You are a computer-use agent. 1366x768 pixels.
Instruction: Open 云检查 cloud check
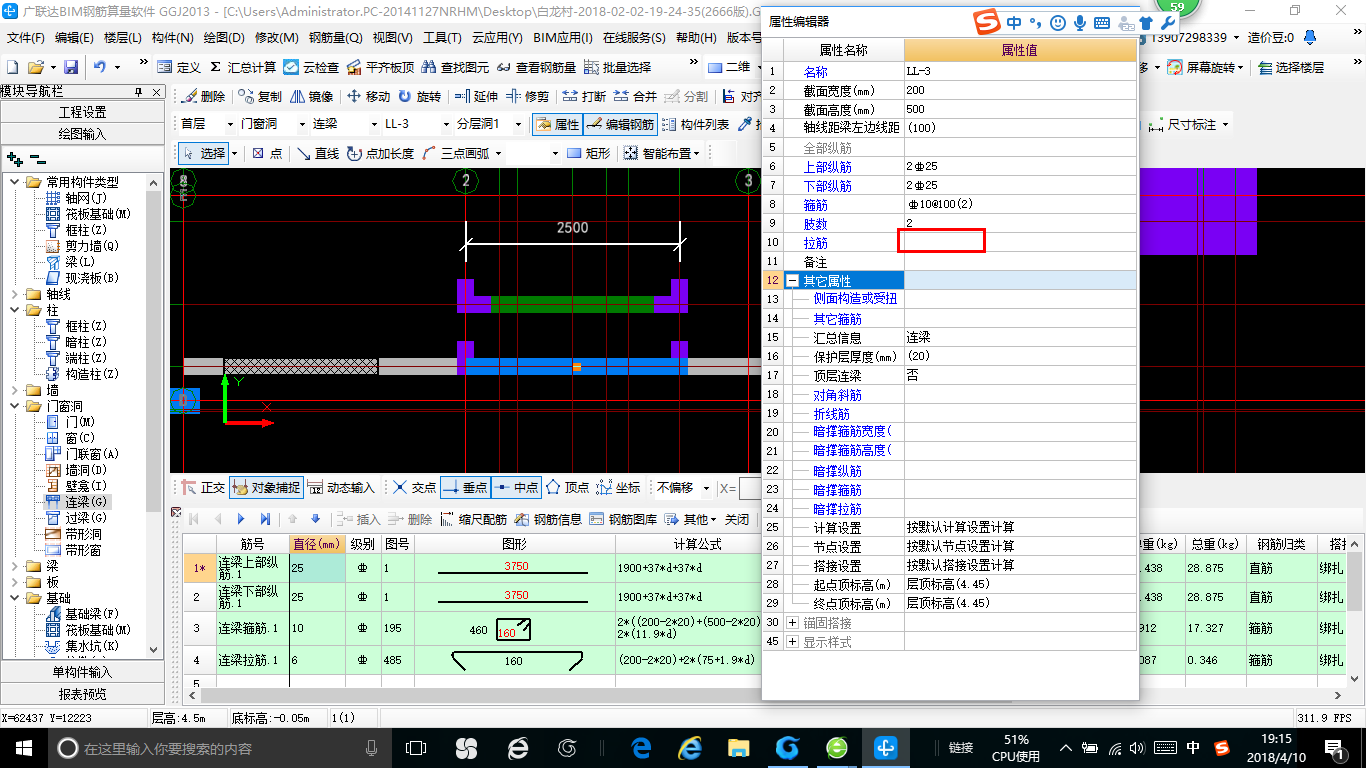[x=311, y=67]
